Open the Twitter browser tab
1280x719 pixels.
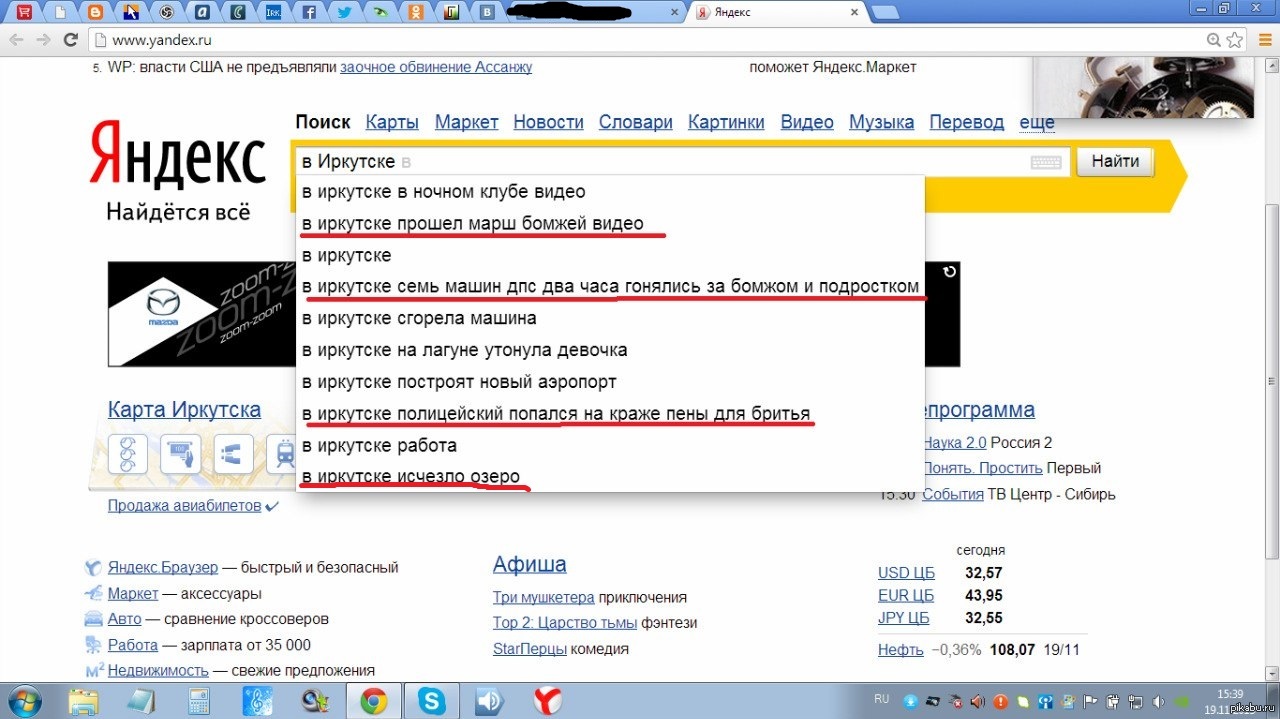(x=343, y=13)
